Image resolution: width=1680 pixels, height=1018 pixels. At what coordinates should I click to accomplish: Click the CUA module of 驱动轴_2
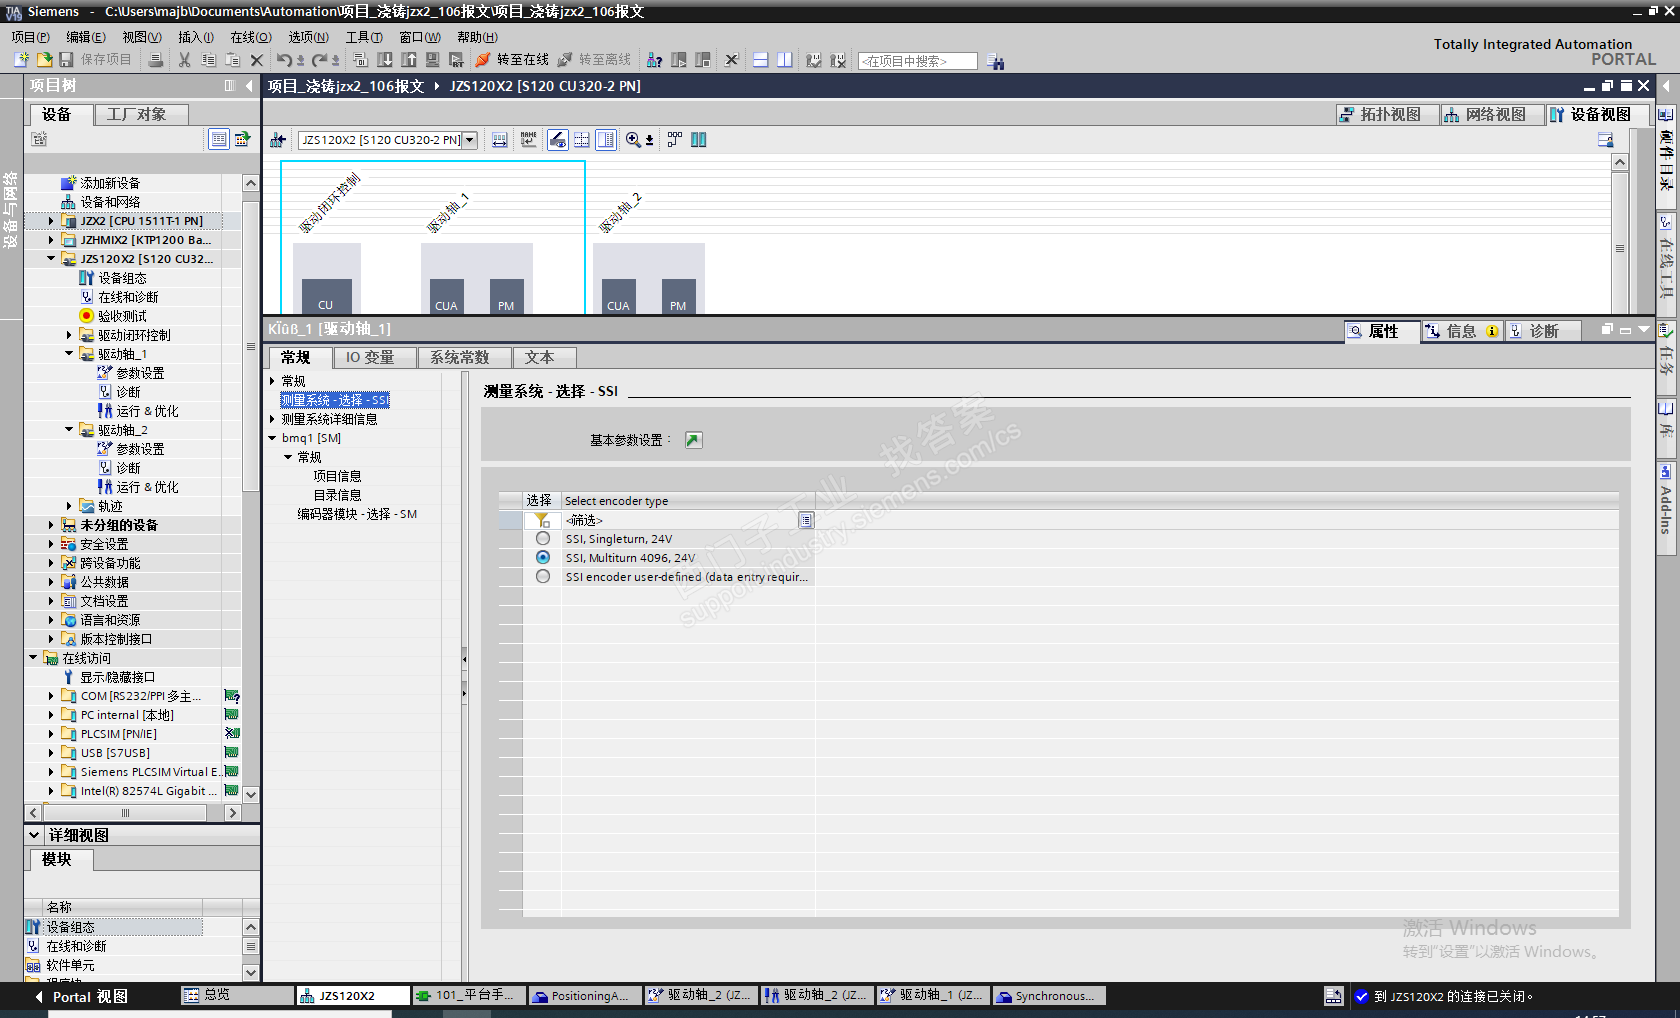[618, 297]
